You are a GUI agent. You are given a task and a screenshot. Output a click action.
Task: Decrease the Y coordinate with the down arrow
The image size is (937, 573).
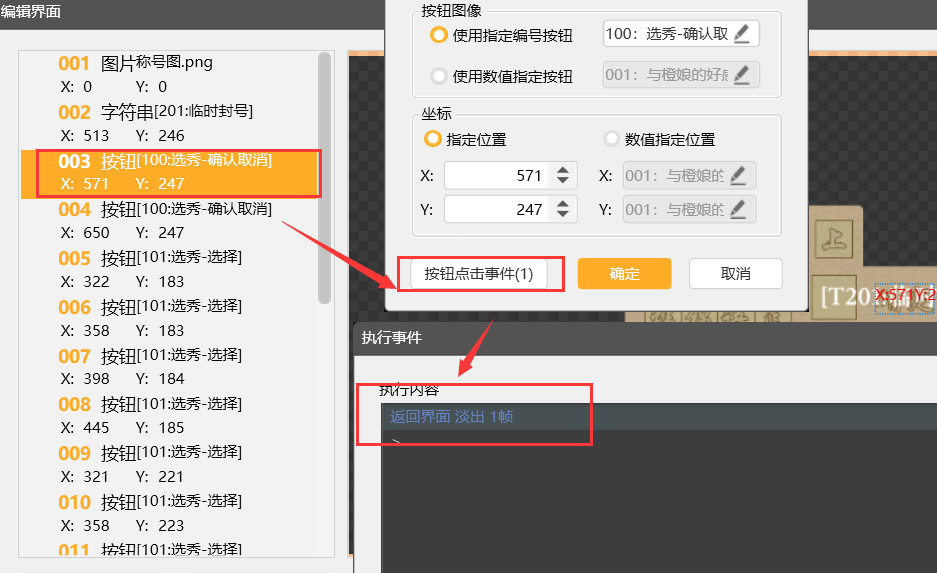pos(563,215)
